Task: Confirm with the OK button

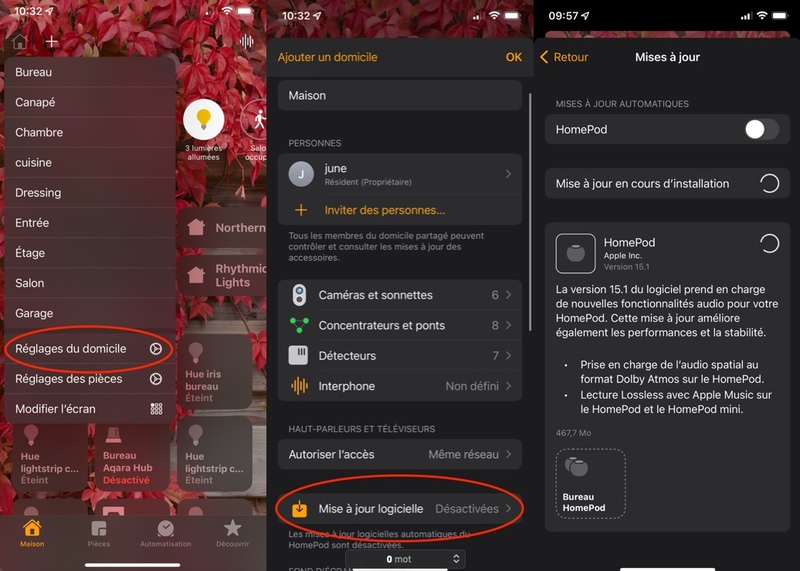Action: (513, 57)
